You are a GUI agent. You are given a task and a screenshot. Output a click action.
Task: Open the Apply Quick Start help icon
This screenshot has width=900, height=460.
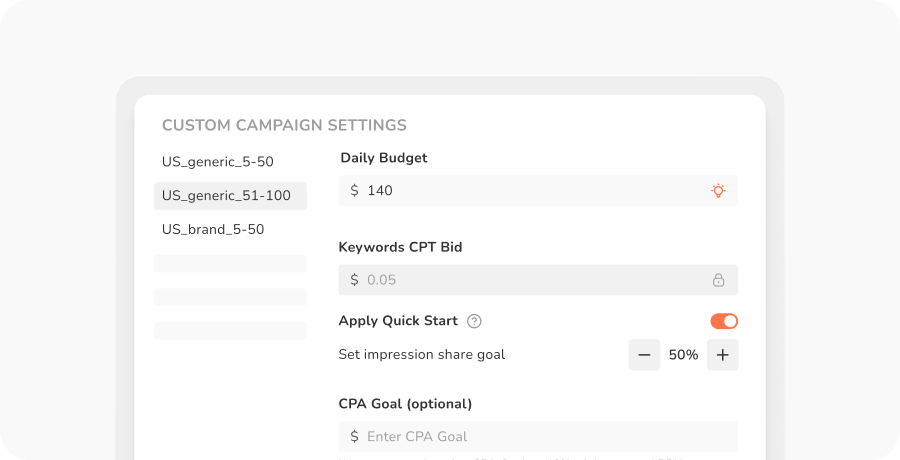[x=475, y=321]
